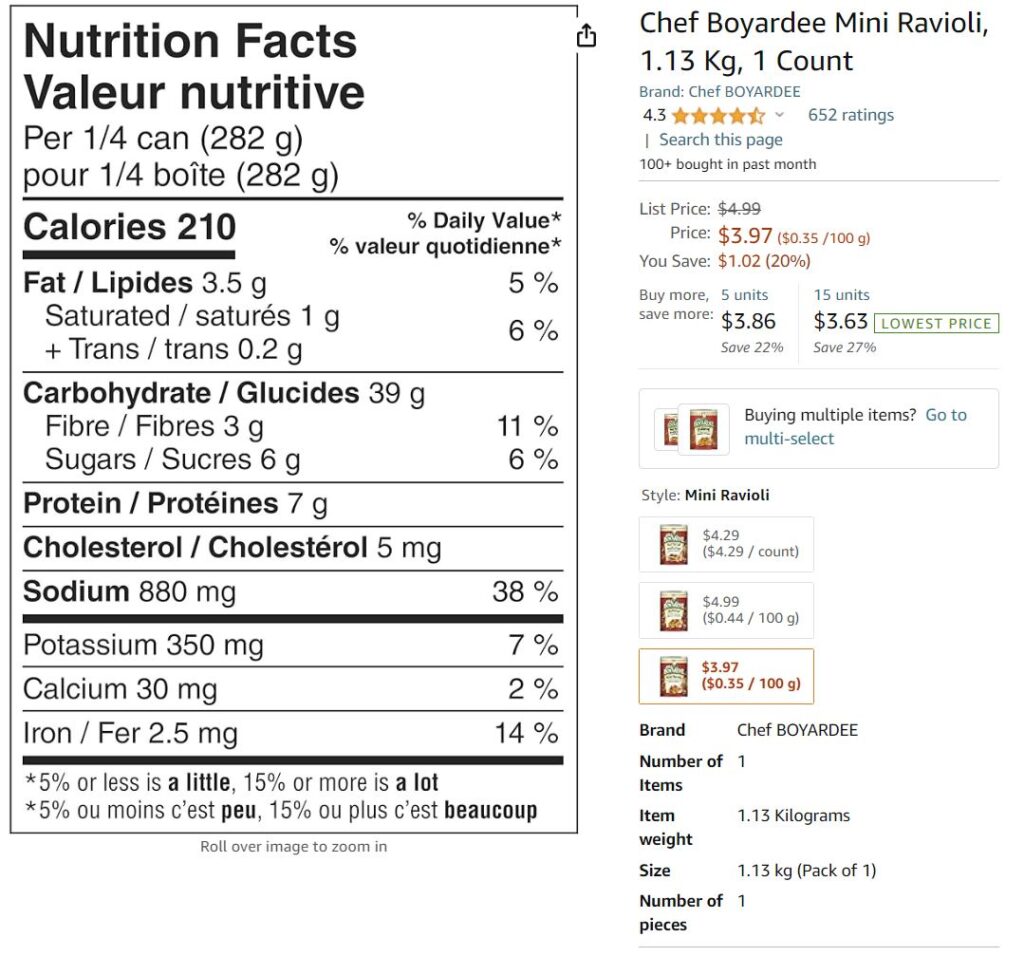
Task: Select the highlighted $3.97 Mini Ravioli style
Action: [x=726, y=676]
